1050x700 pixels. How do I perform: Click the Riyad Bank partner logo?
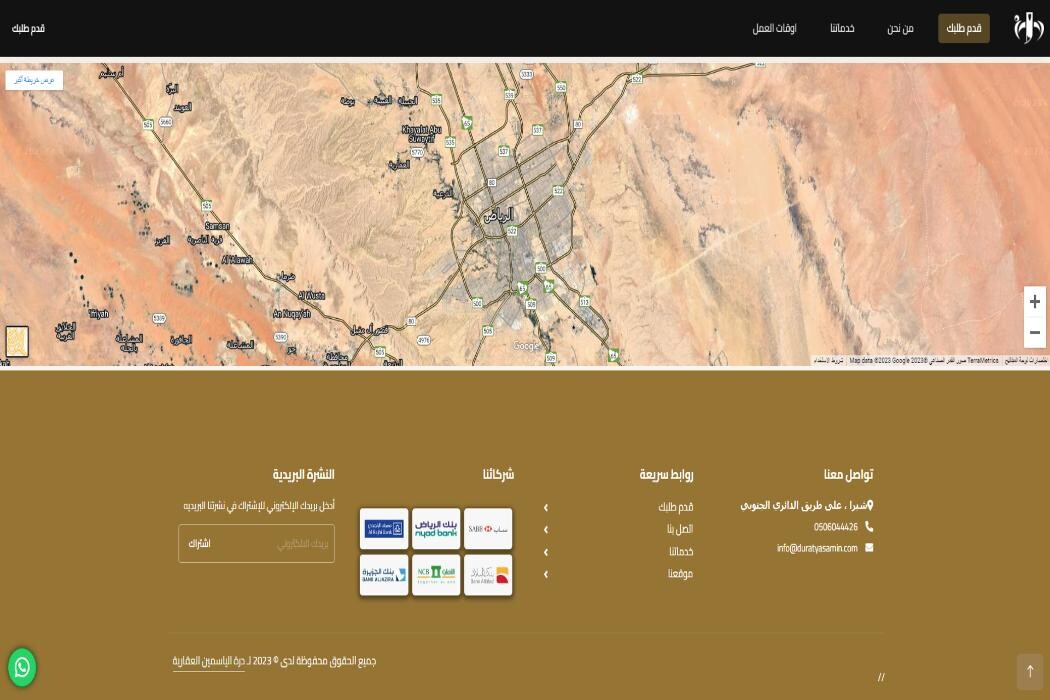pos(436,528)
